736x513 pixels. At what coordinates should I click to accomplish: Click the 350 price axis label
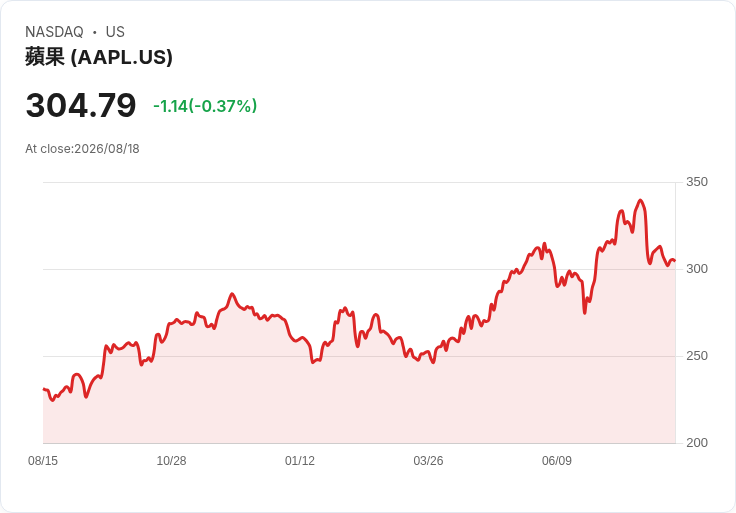click(697, 182)
